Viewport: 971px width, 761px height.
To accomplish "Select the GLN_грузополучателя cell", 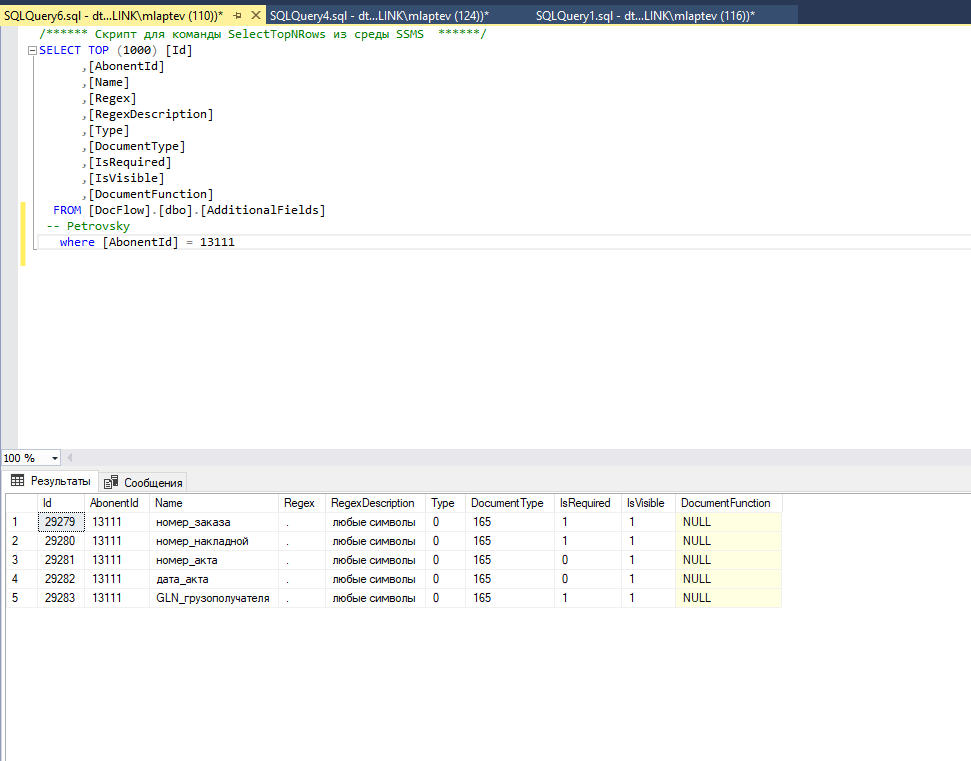I will coord(212,598).
